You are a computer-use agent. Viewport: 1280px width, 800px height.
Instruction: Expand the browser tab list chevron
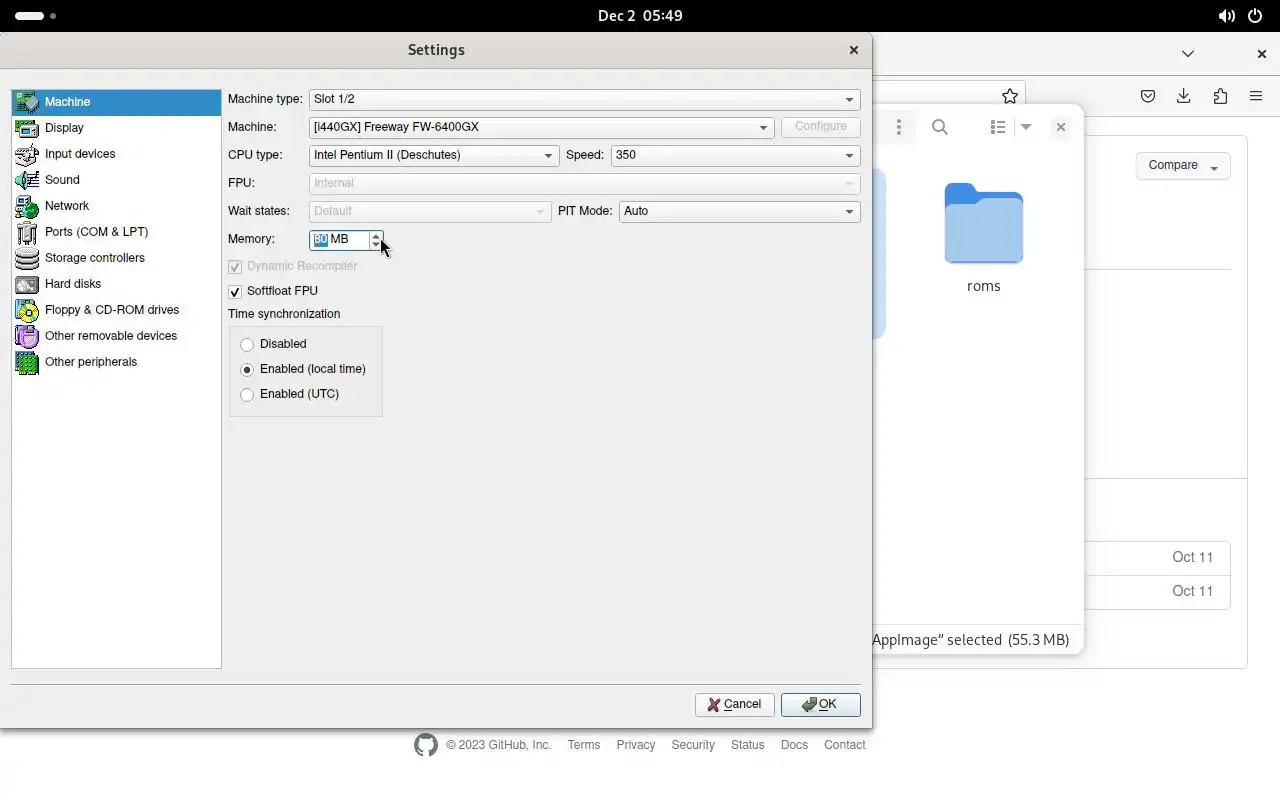(x=1188, y=54)
